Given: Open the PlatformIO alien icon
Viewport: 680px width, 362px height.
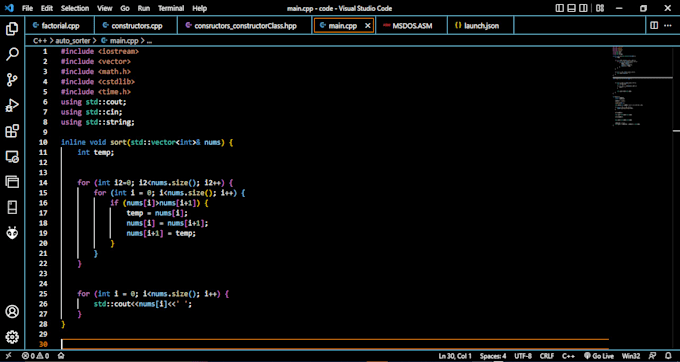Looking at the screenshot, I should point(12,233).
